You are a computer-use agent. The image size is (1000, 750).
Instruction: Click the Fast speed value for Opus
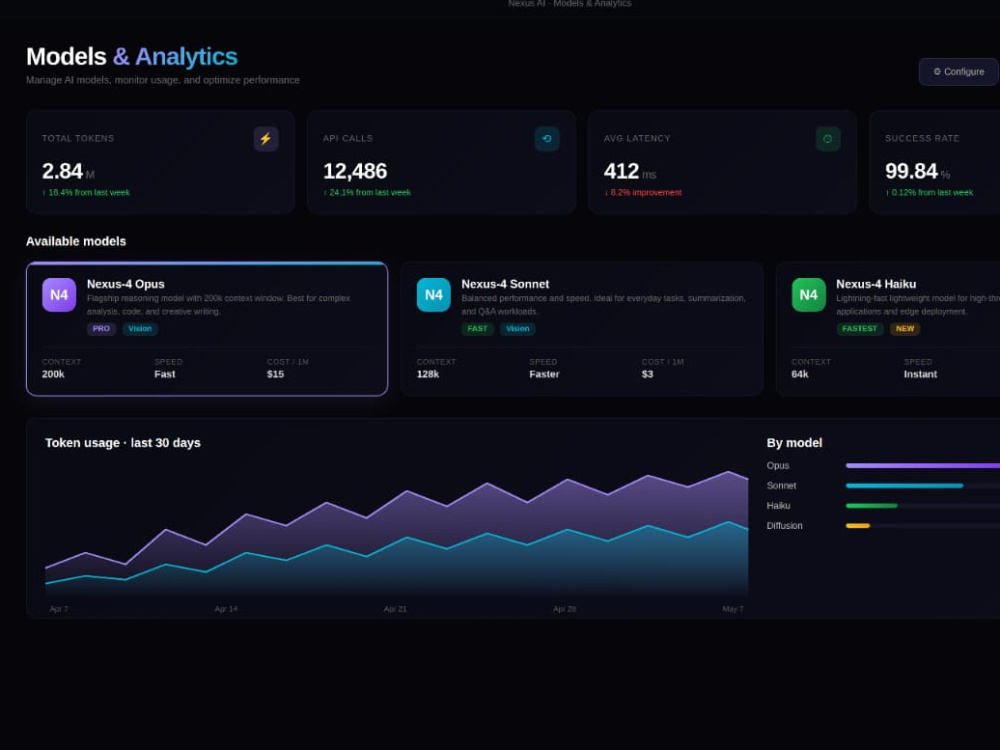tap(165, 374)
